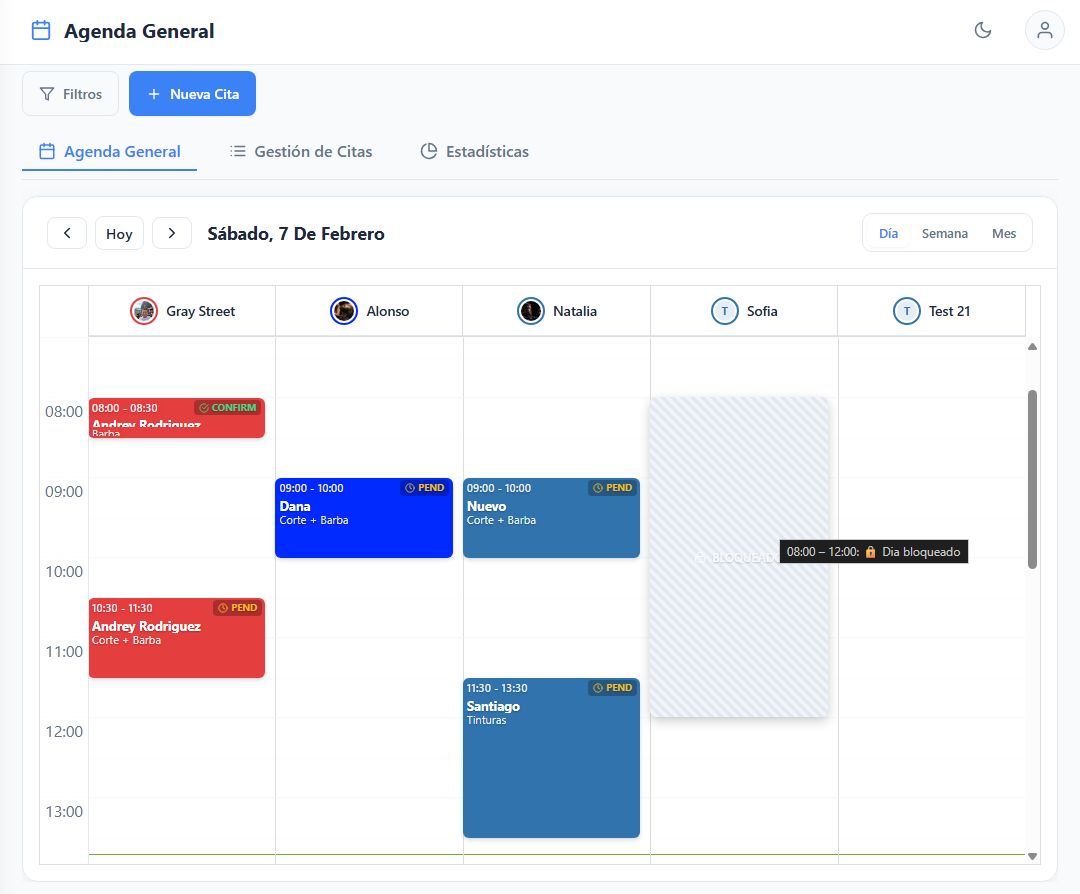Open the user profile icon
This screenshot has width=1080, height=894.
1044,30
